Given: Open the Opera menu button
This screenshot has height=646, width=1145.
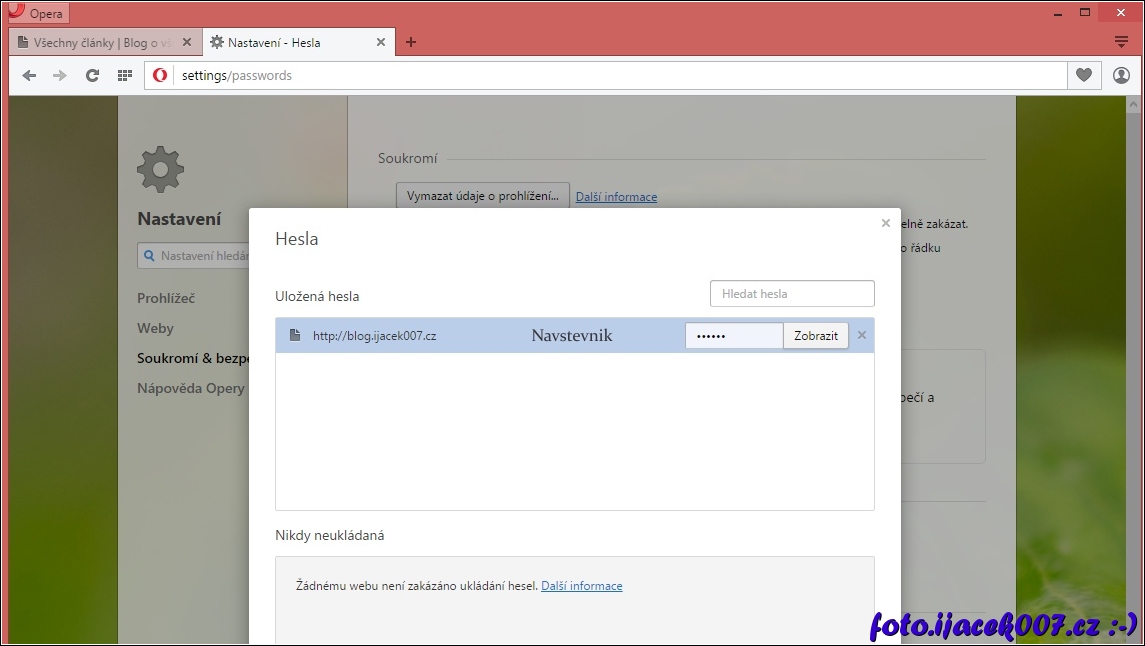Looking at the screenshot, I should coord(37,13).
